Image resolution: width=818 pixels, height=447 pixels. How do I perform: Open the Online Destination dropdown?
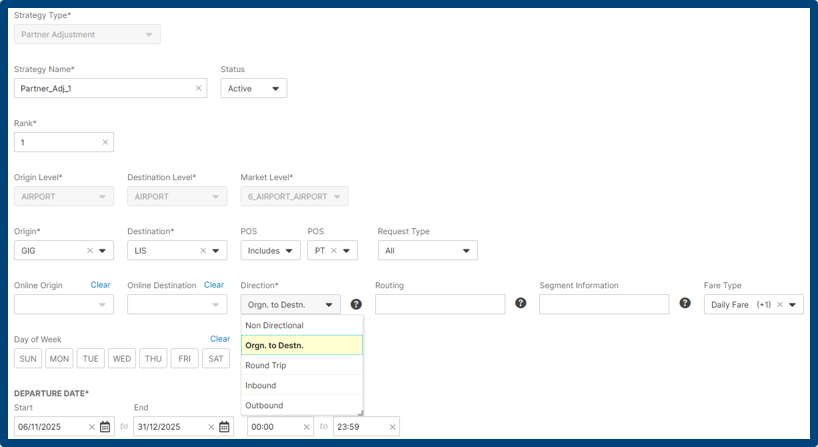177,305
